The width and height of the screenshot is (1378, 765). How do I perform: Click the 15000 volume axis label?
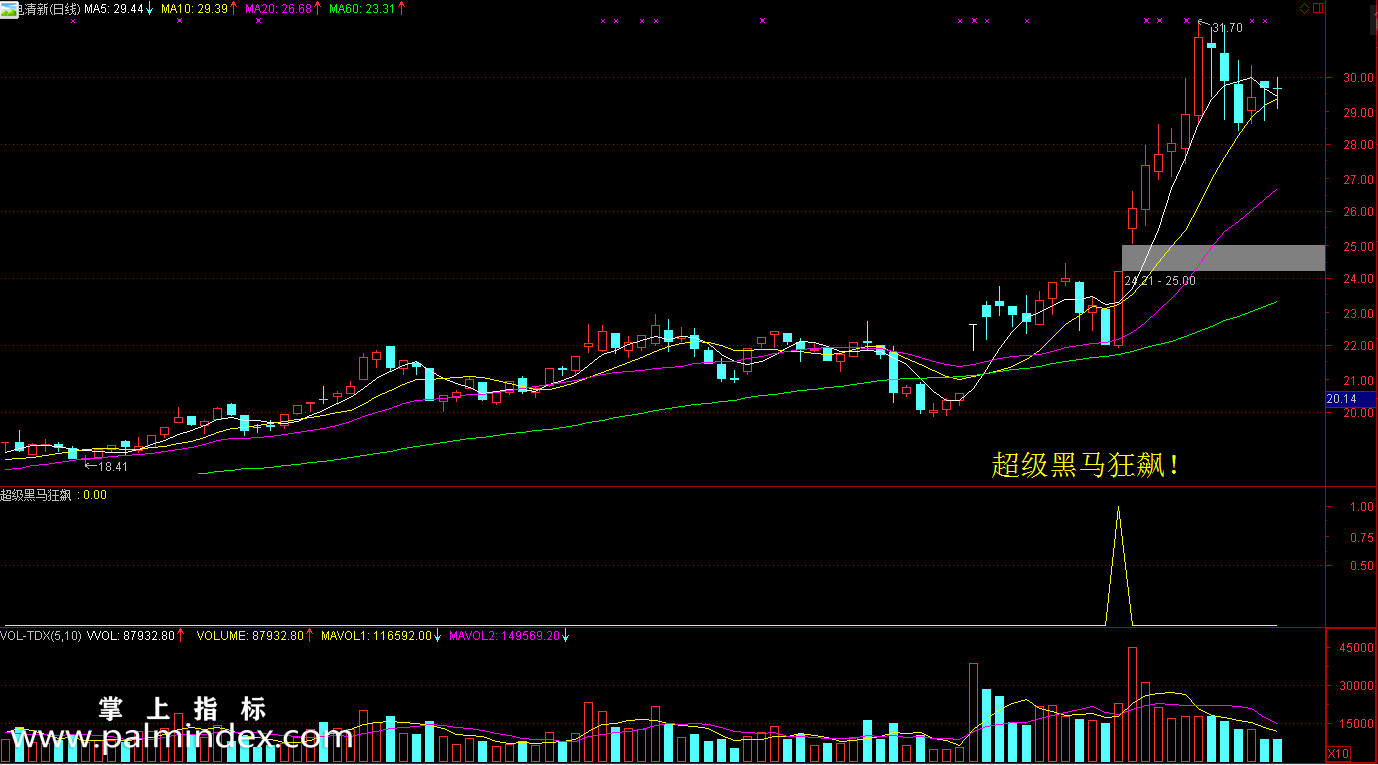click(x=1357, y=724)
